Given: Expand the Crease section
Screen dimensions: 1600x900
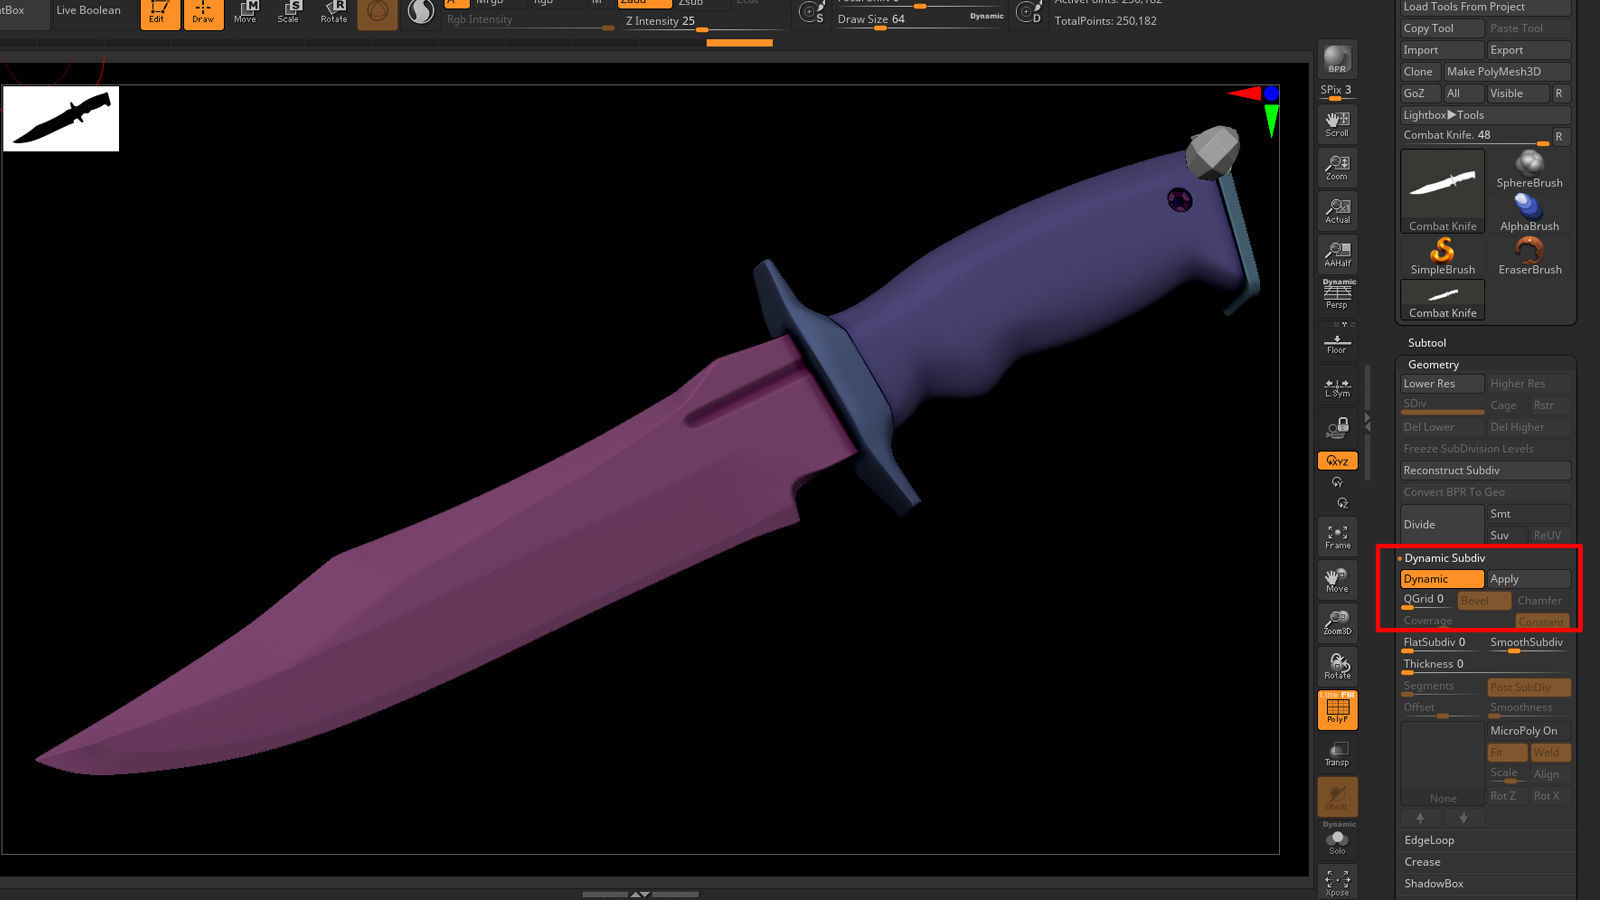Looking at the screenshot, I should [x=1422, y=862].
